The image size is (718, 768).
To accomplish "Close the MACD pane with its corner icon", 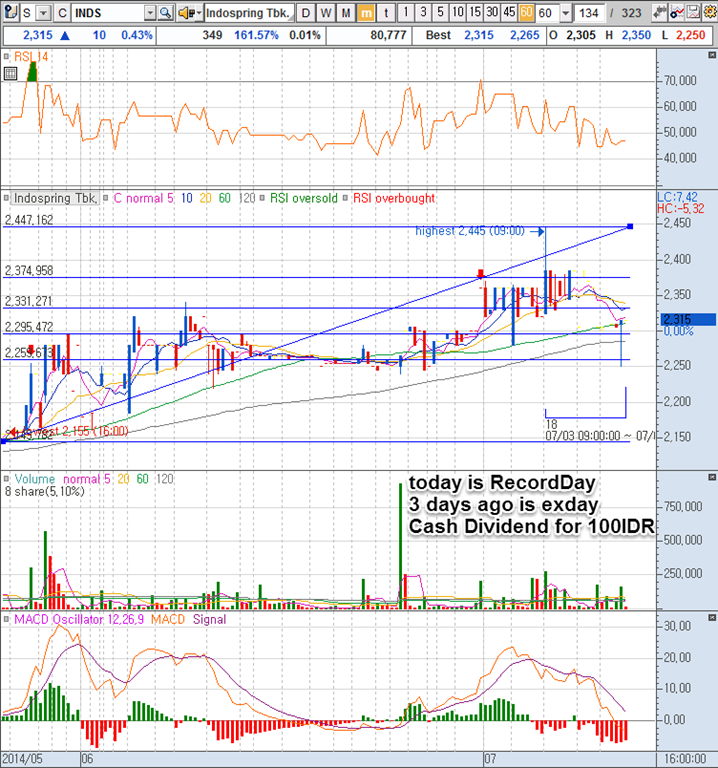I will coord(712,618).
